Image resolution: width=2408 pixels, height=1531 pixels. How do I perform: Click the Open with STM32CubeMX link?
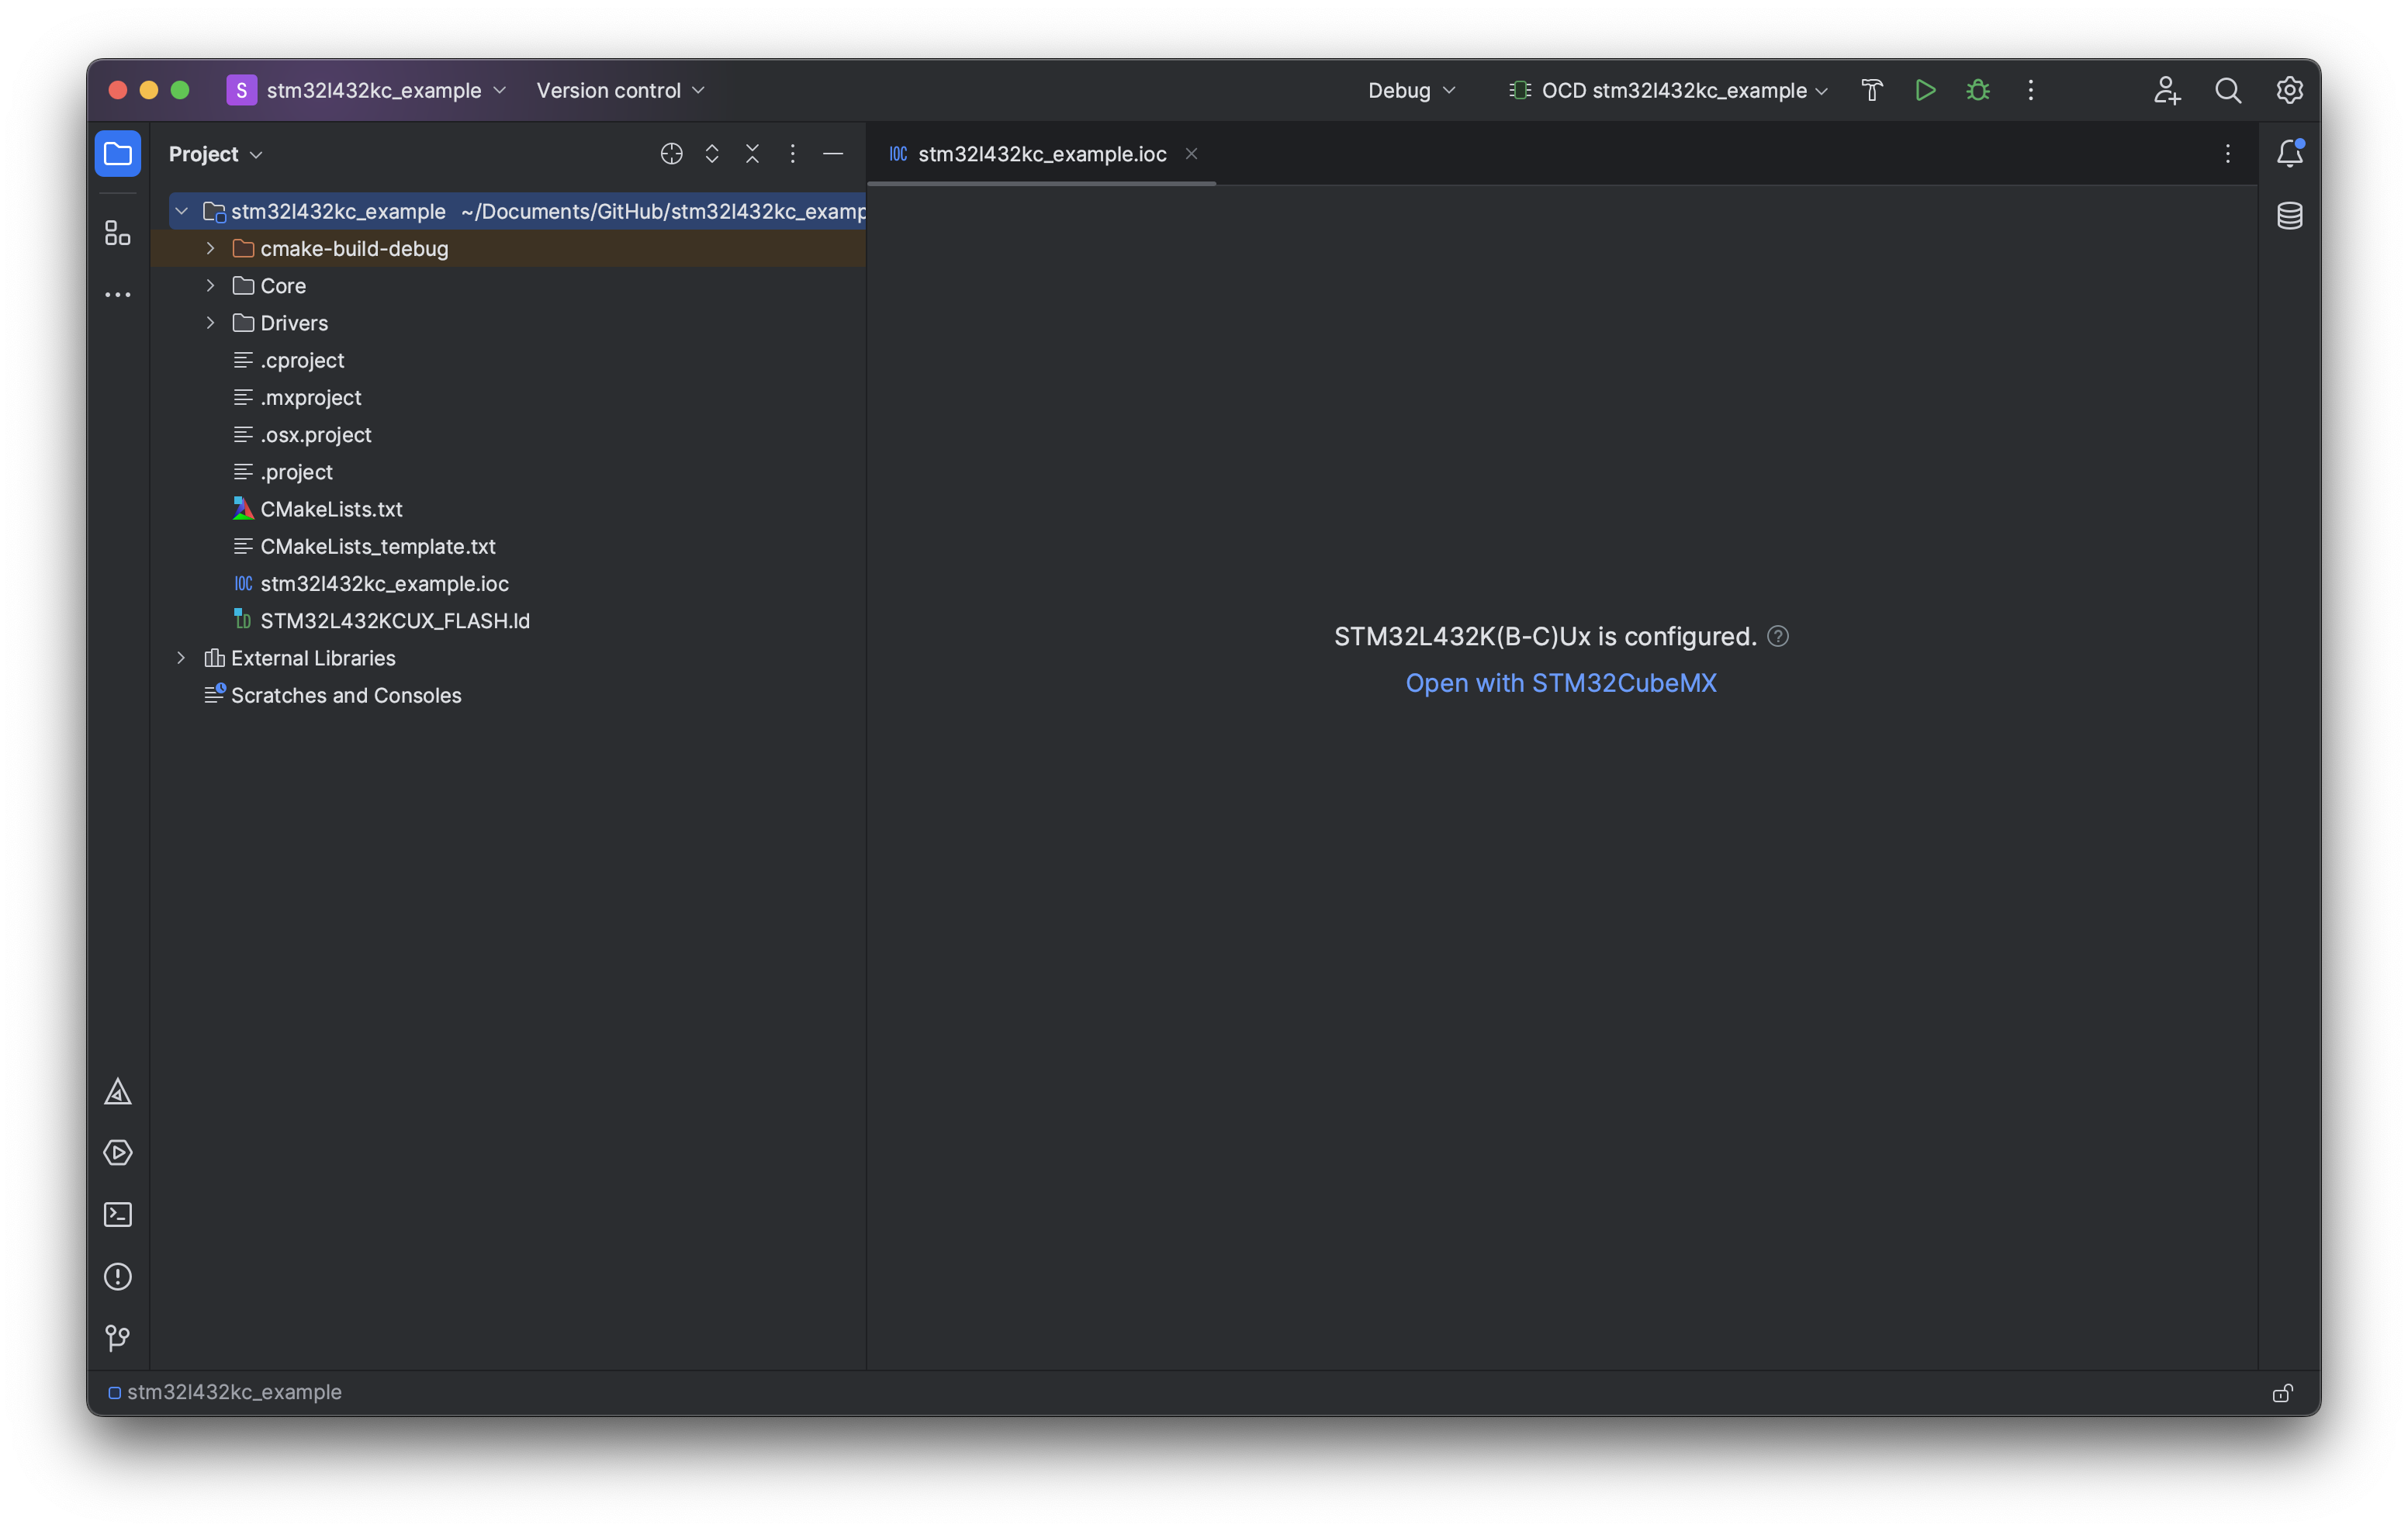pyautogui.click(x=1560, y=683)
